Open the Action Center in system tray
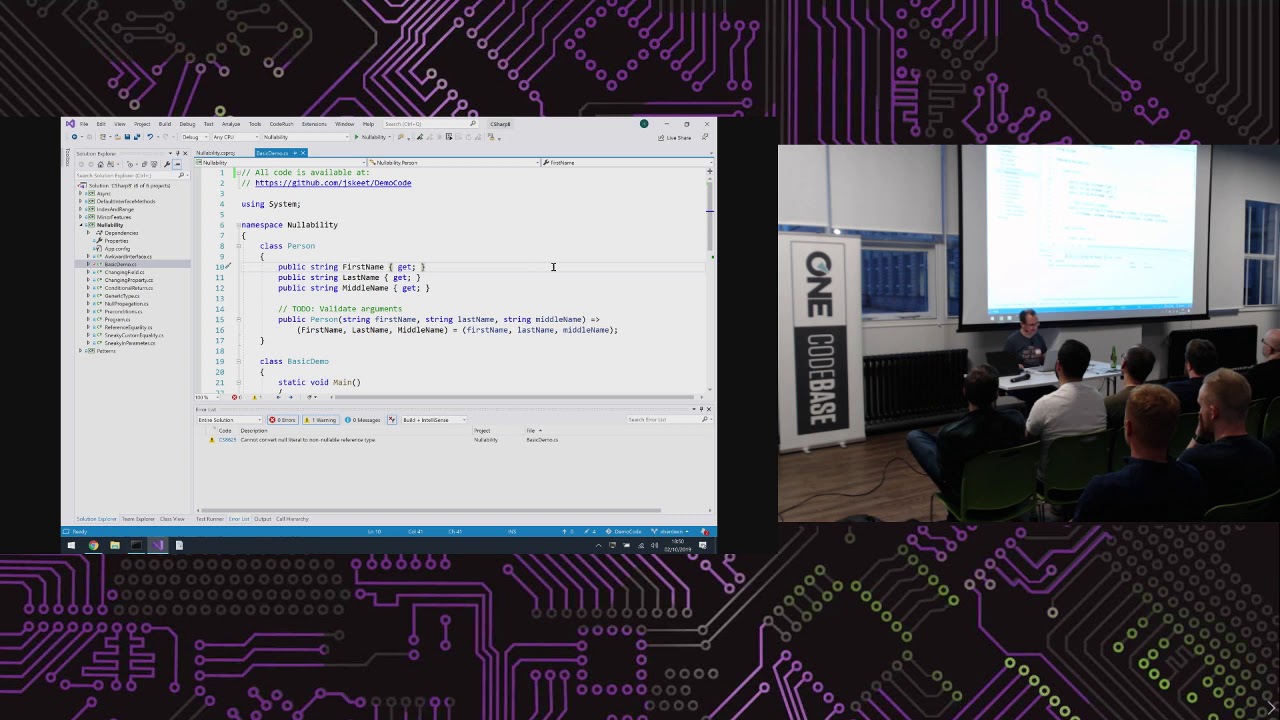Image resolution: width=1280 pixels, height=720 pixels. [x=703, y=545]
